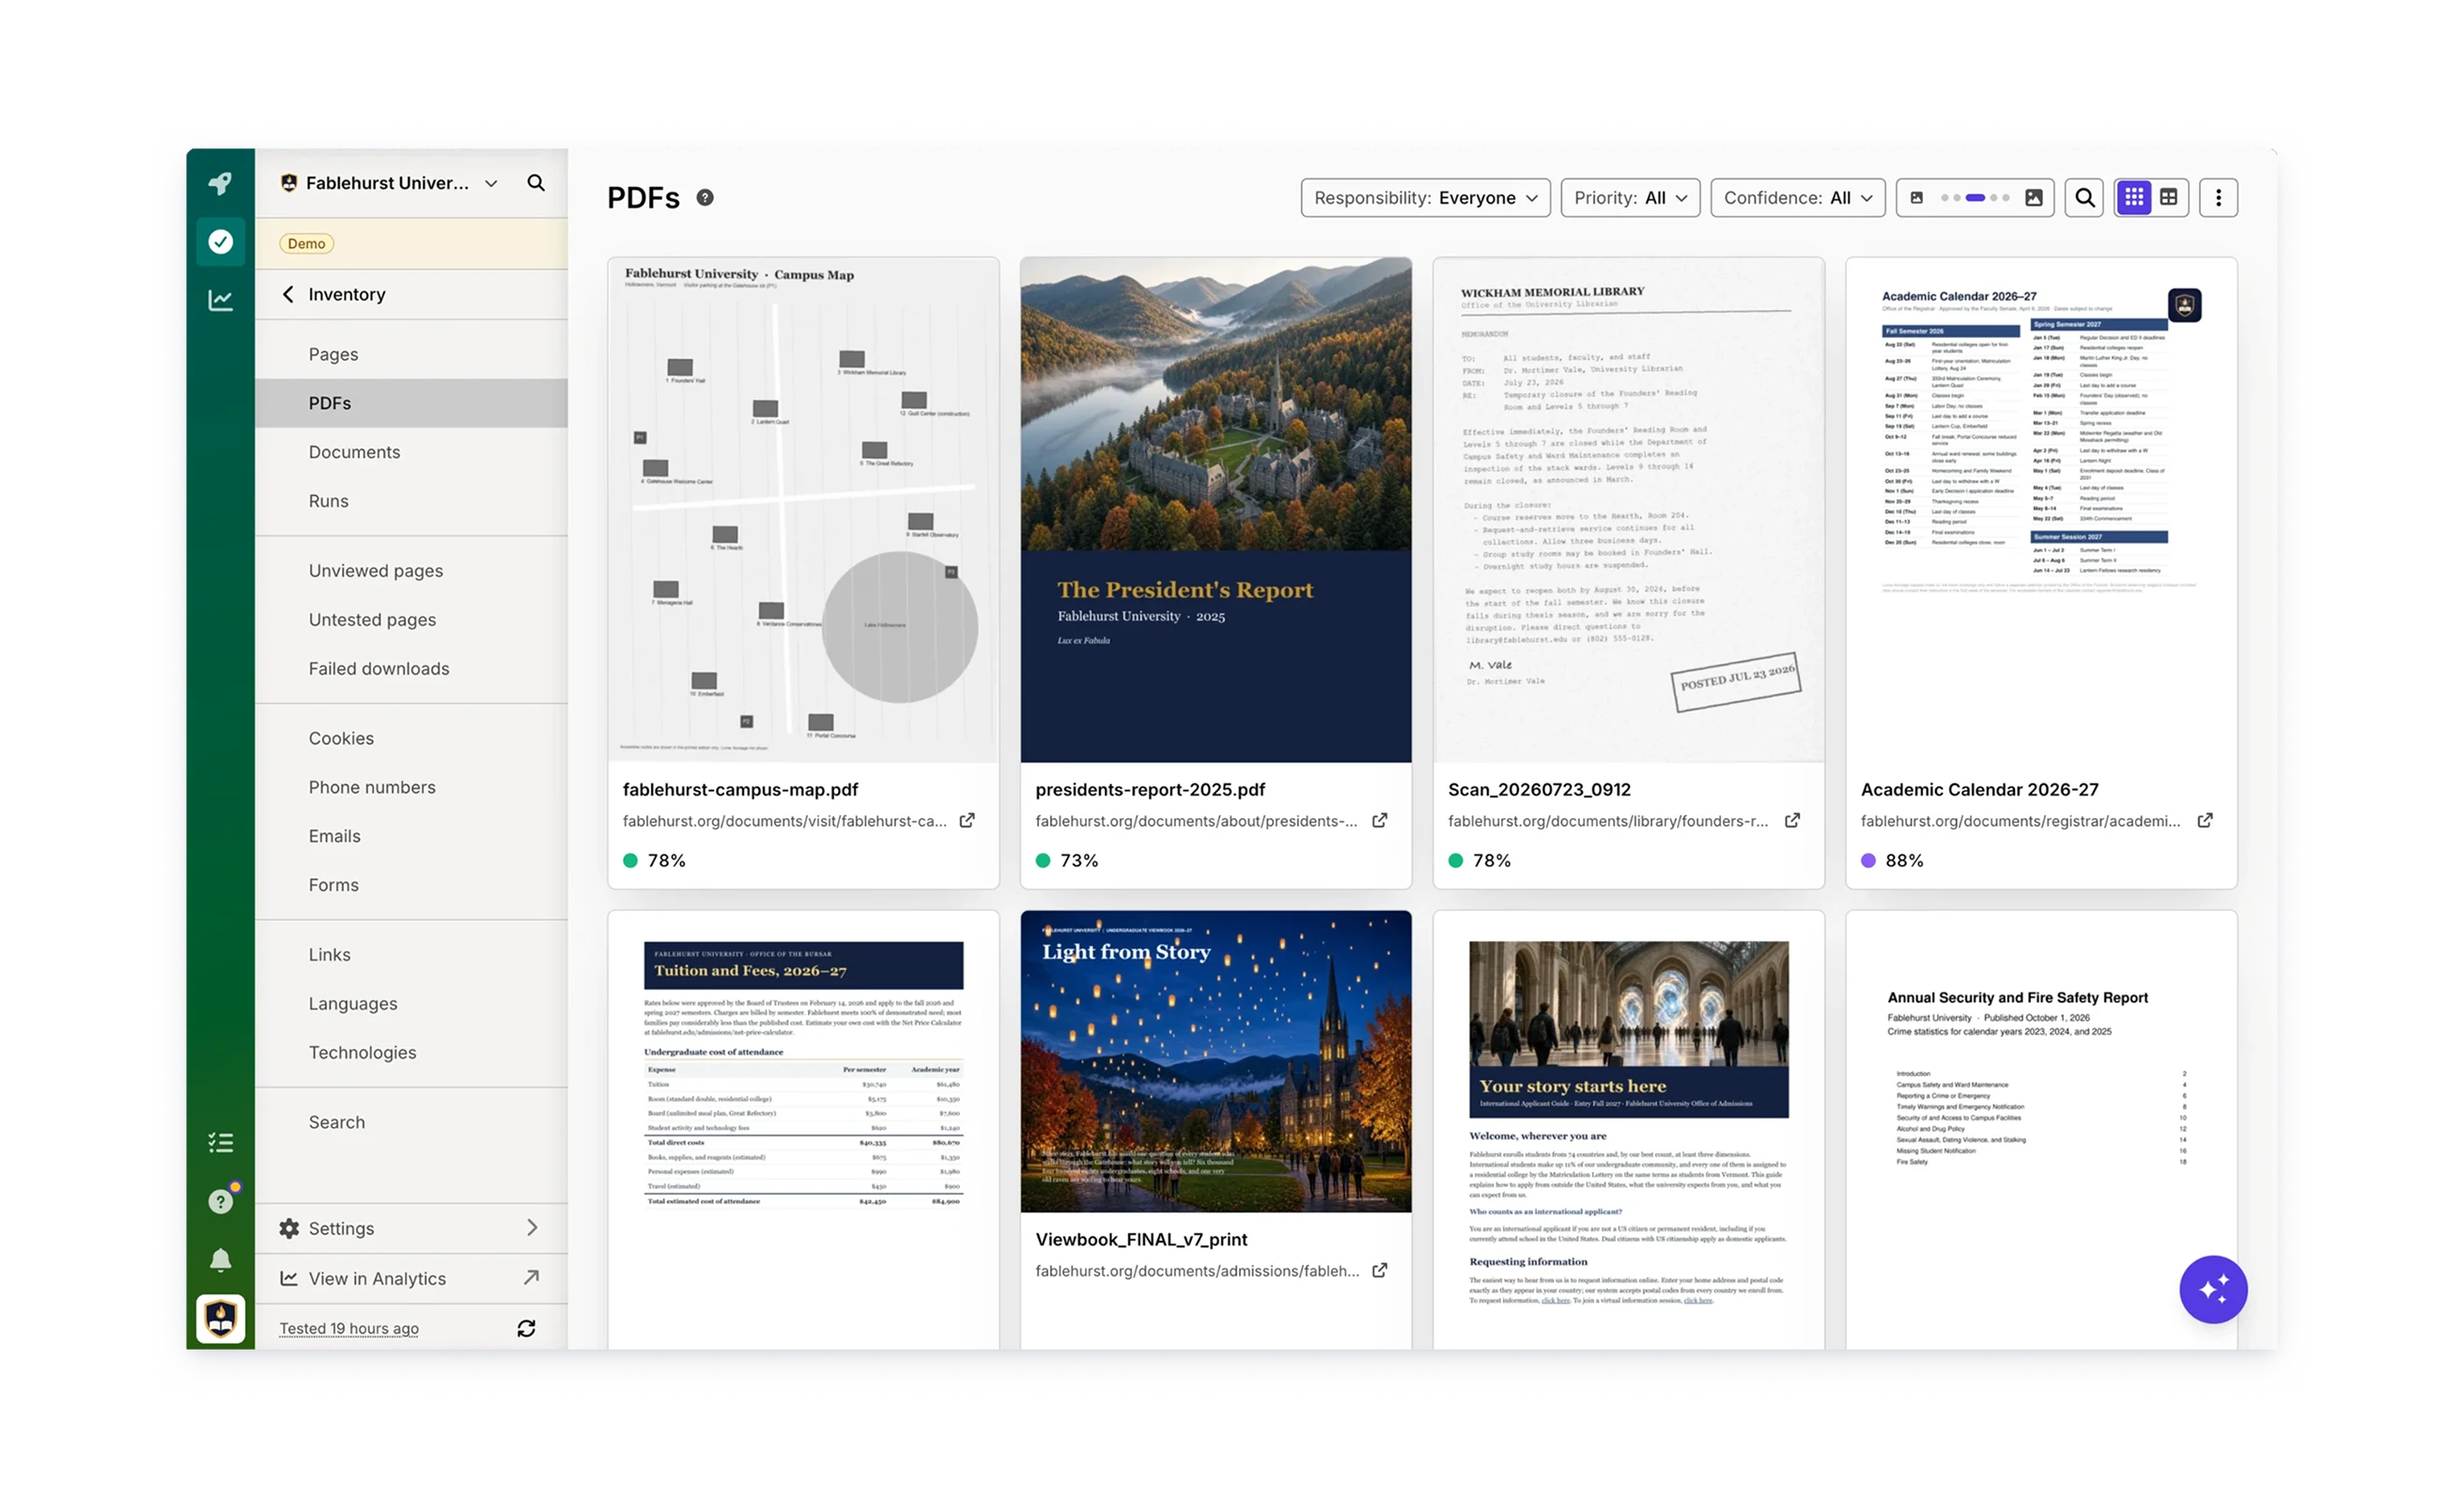This screenshot has width=2464, height=1498.
Task: Click the fablehurst-campus-map.pdf title
Action: coord(740,789)
